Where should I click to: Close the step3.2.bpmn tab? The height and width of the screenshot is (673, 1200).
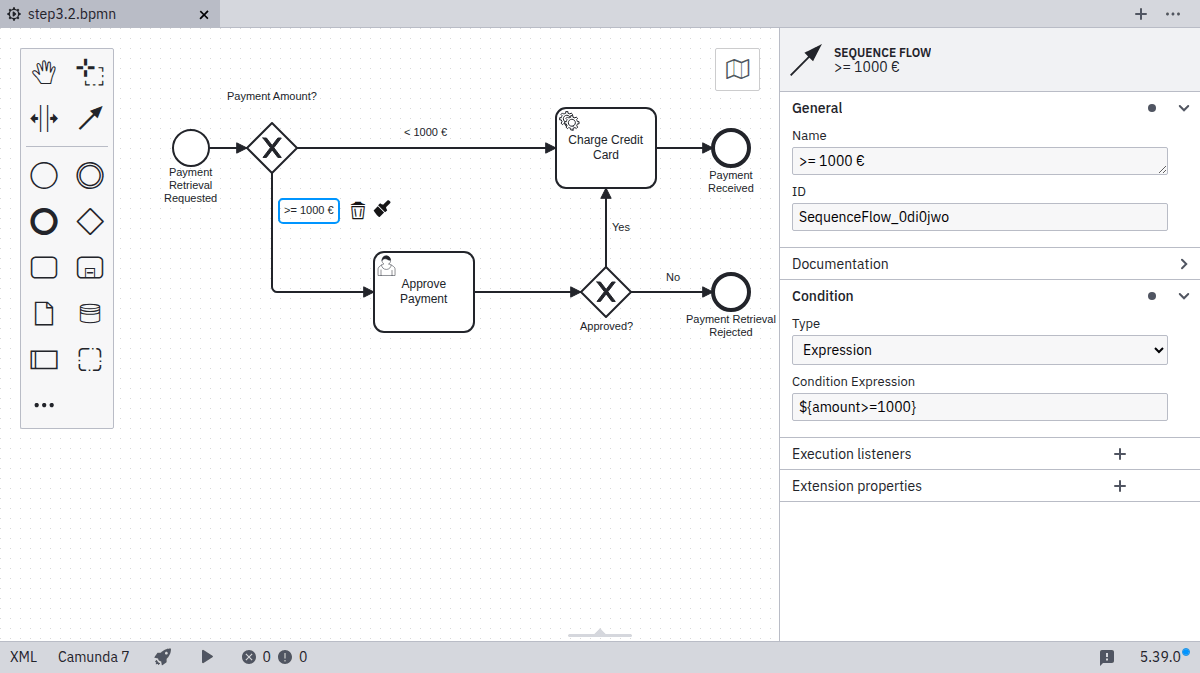(x=204, y=15)
